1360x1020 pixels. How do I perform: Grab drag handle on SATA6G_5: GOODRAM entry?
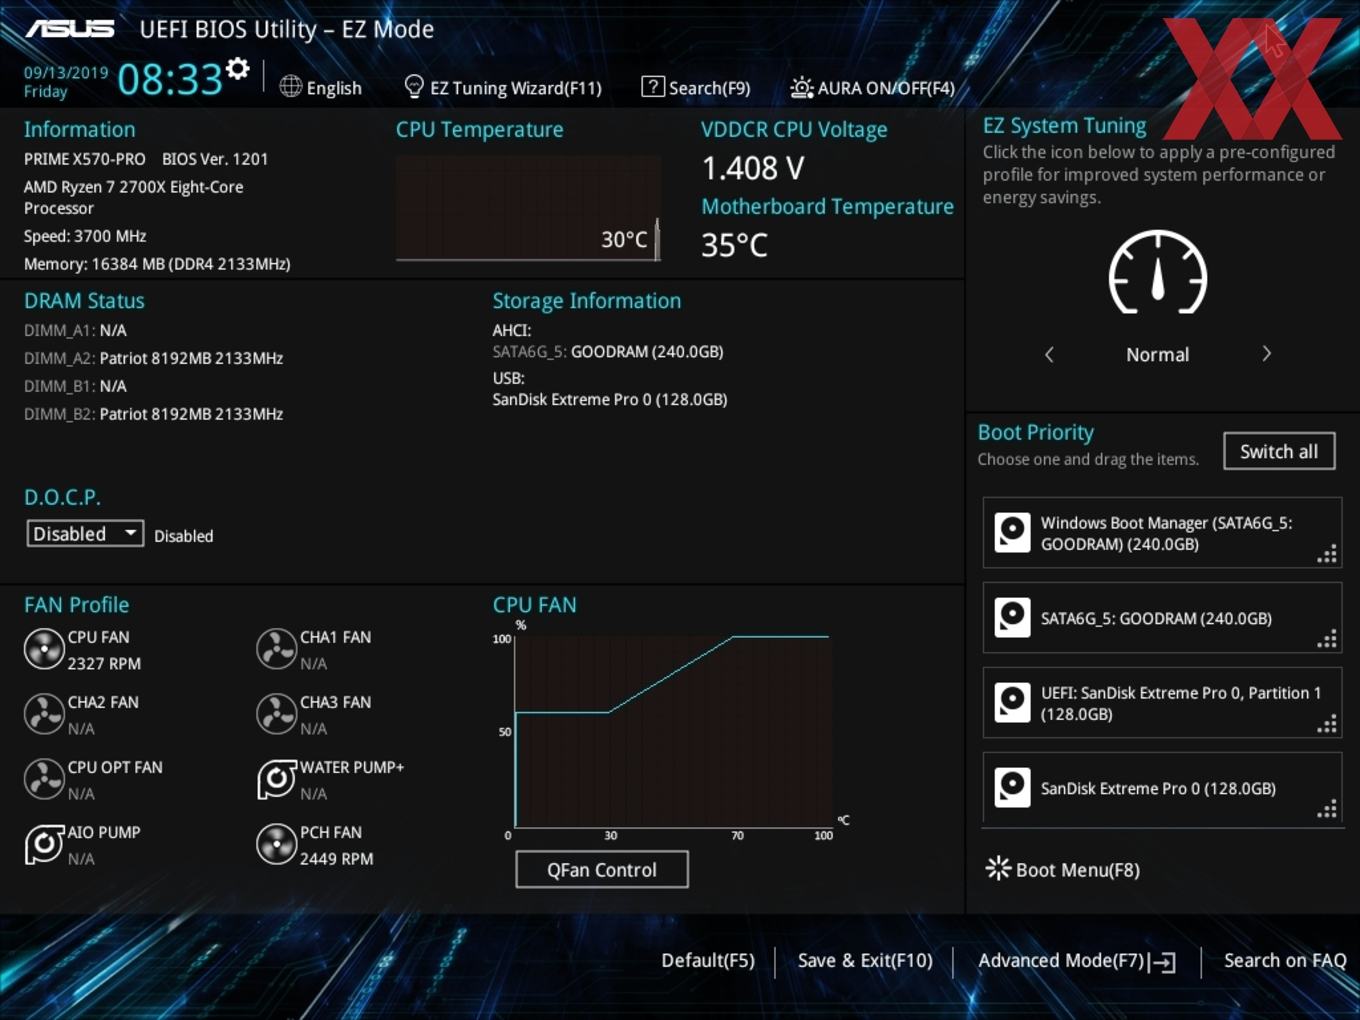coord(1327,640)
